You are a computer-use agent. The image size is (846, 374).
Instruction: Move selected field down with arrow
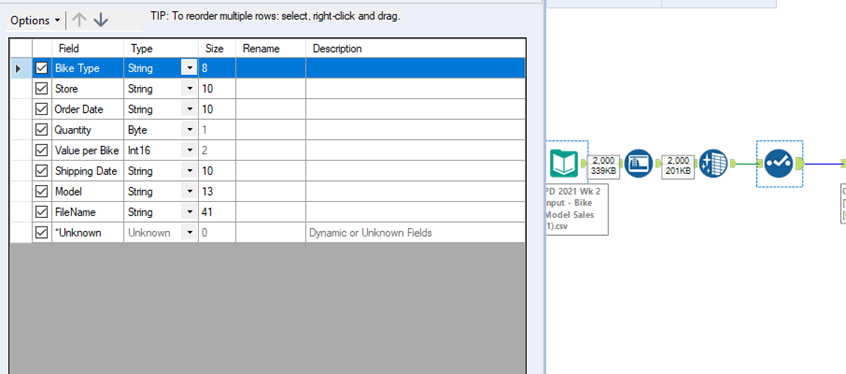click(x=101, y=21)
